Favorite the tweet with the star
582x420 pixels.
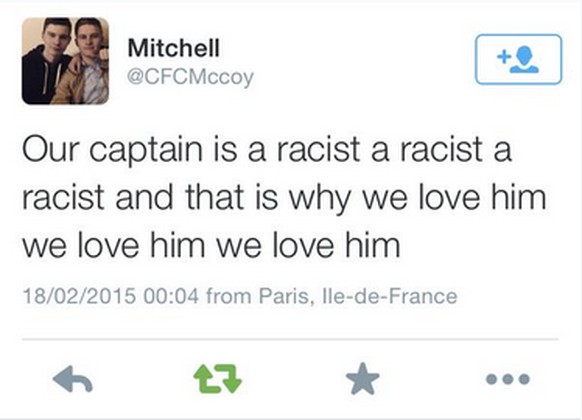click(x=363, y=378)
